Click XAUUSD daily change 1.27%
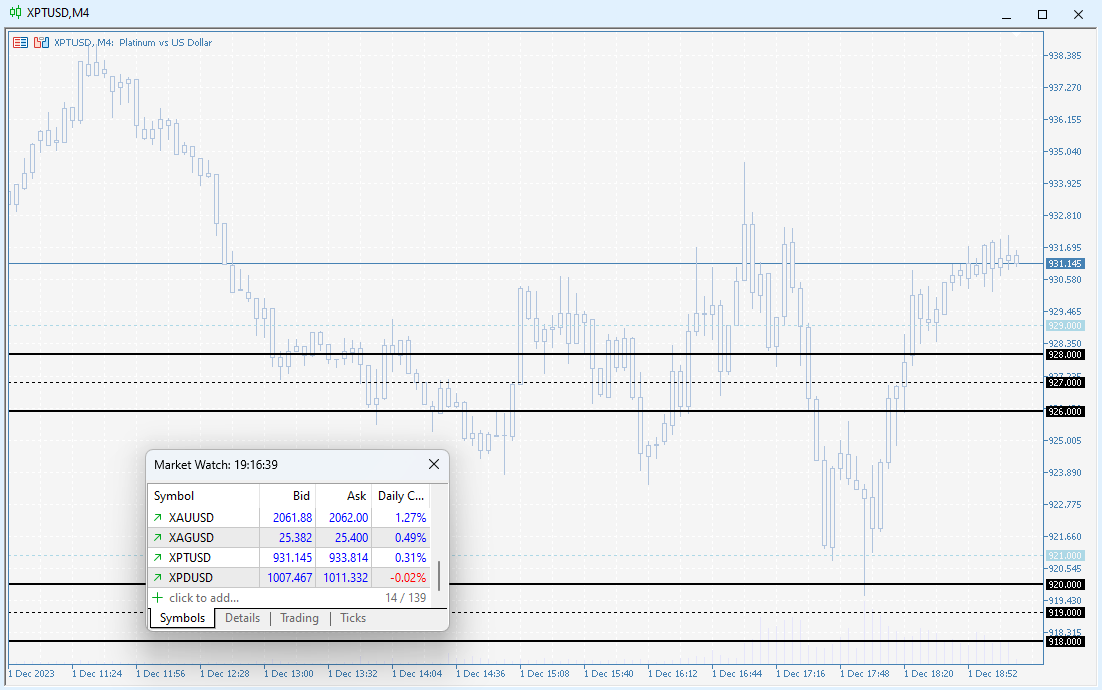1102x690 pixels. tap(410, 518)
